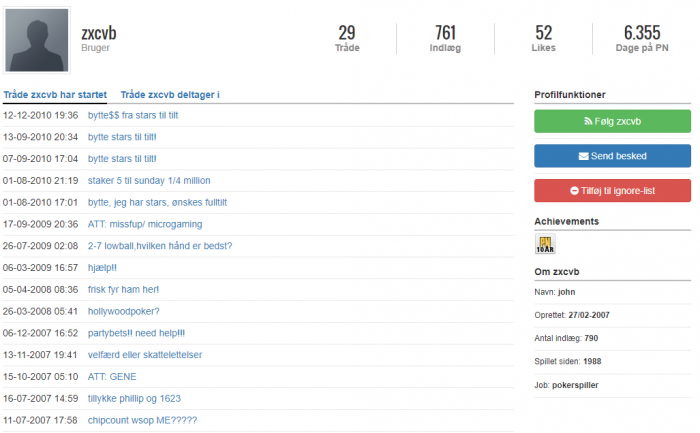Open thread ATT: missfup/ microgaming
This screenshot has height=433, width=700.
145,224
